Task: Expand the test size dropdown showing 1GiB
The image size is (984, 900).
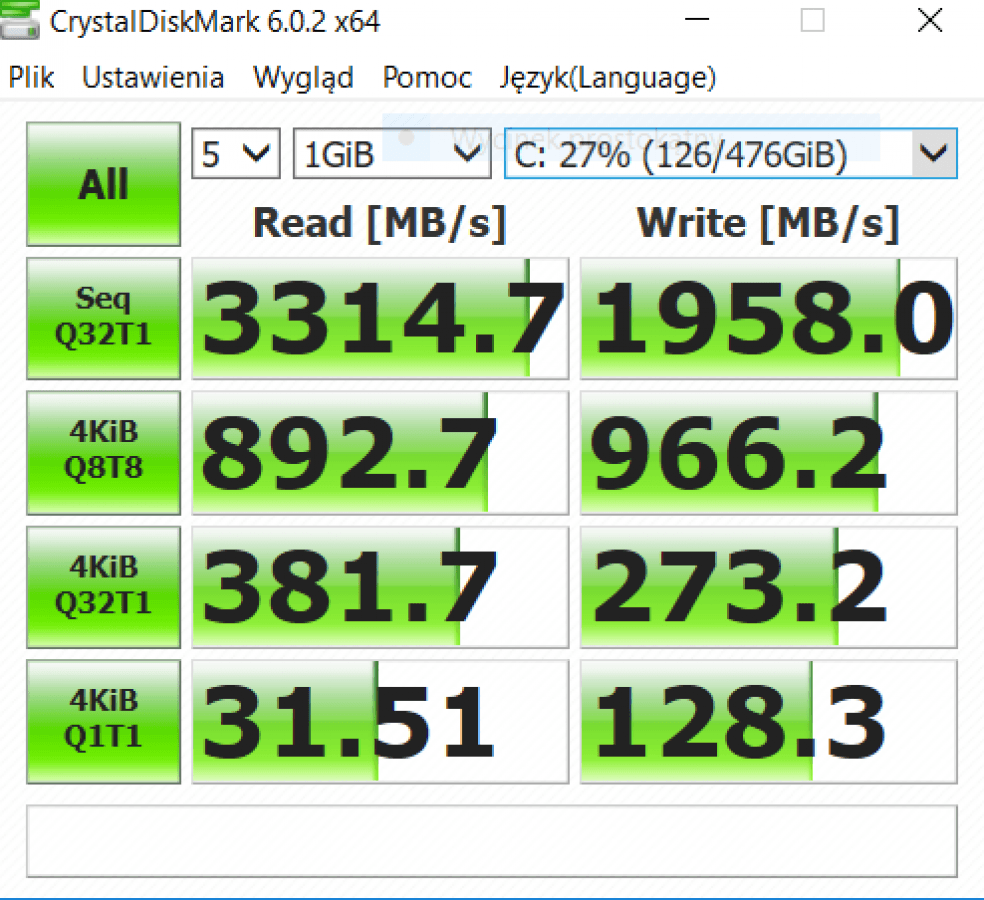Action: pyautogui.click(x=392, y=154)
